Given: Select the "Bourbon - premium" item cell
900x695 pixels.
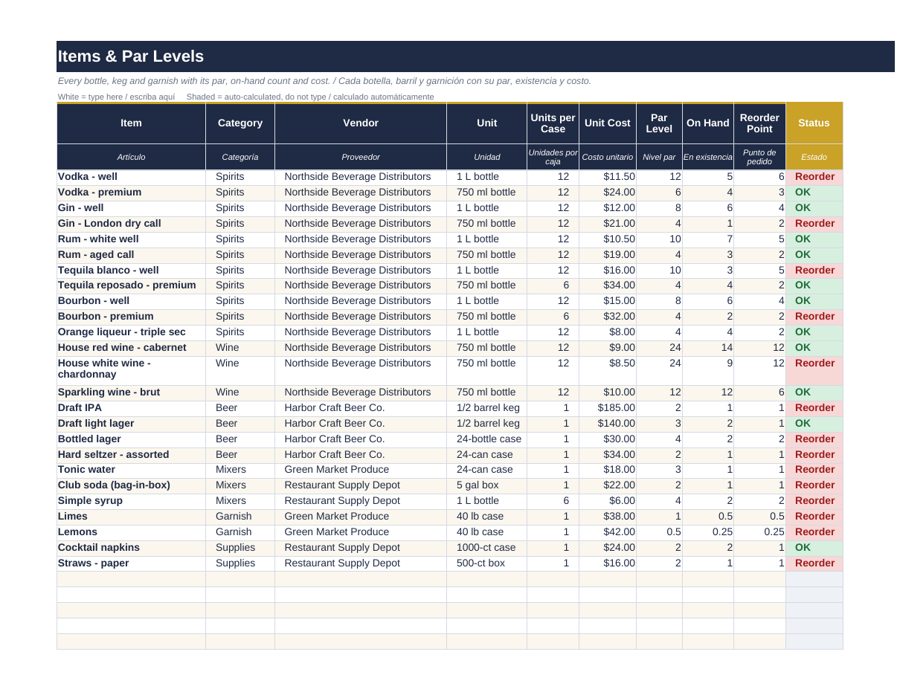Looking at the screenshot, I should [131, 316].
